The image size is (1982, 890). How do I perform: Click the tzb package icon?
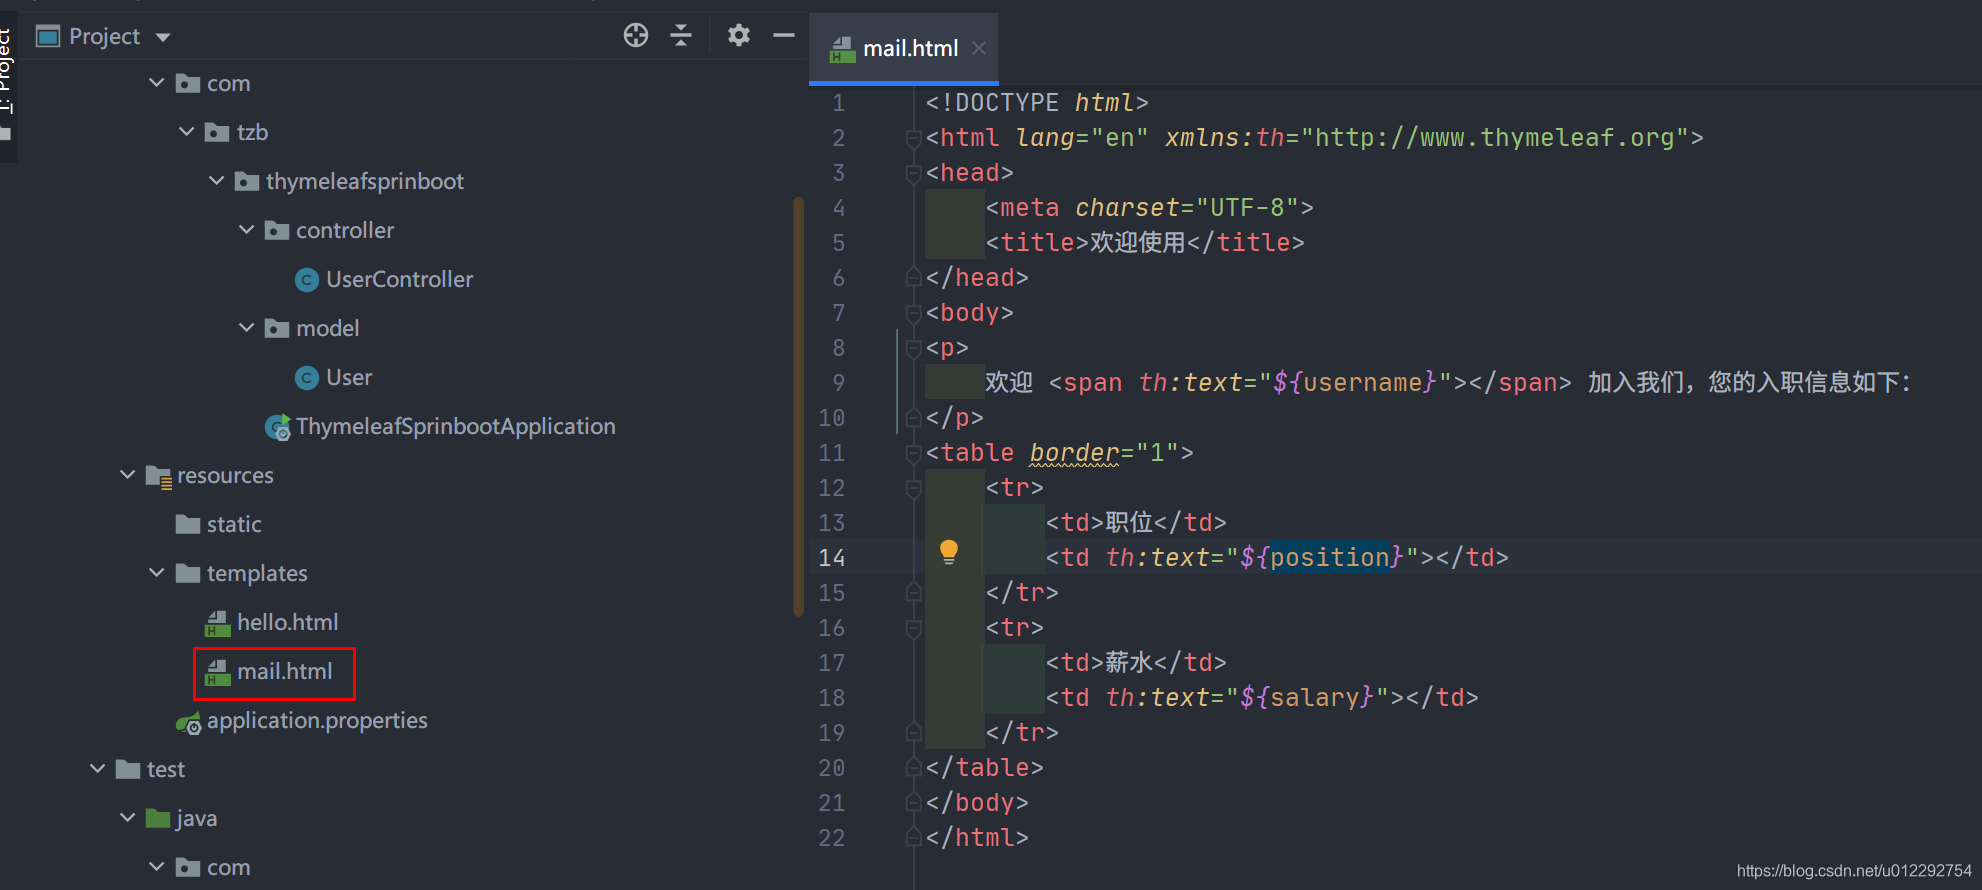(x=217, y=133)
